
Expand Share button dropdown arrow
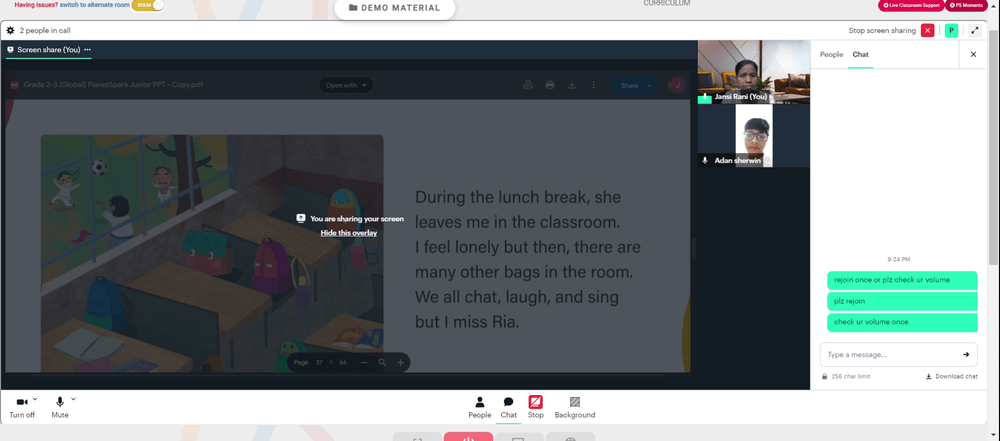pos(650,86)
